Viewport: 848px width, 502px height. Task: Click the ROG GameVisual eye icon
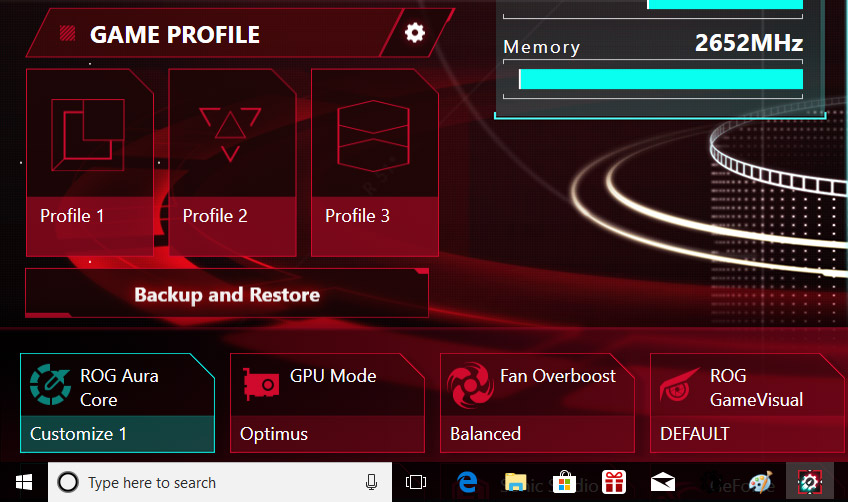678,385
